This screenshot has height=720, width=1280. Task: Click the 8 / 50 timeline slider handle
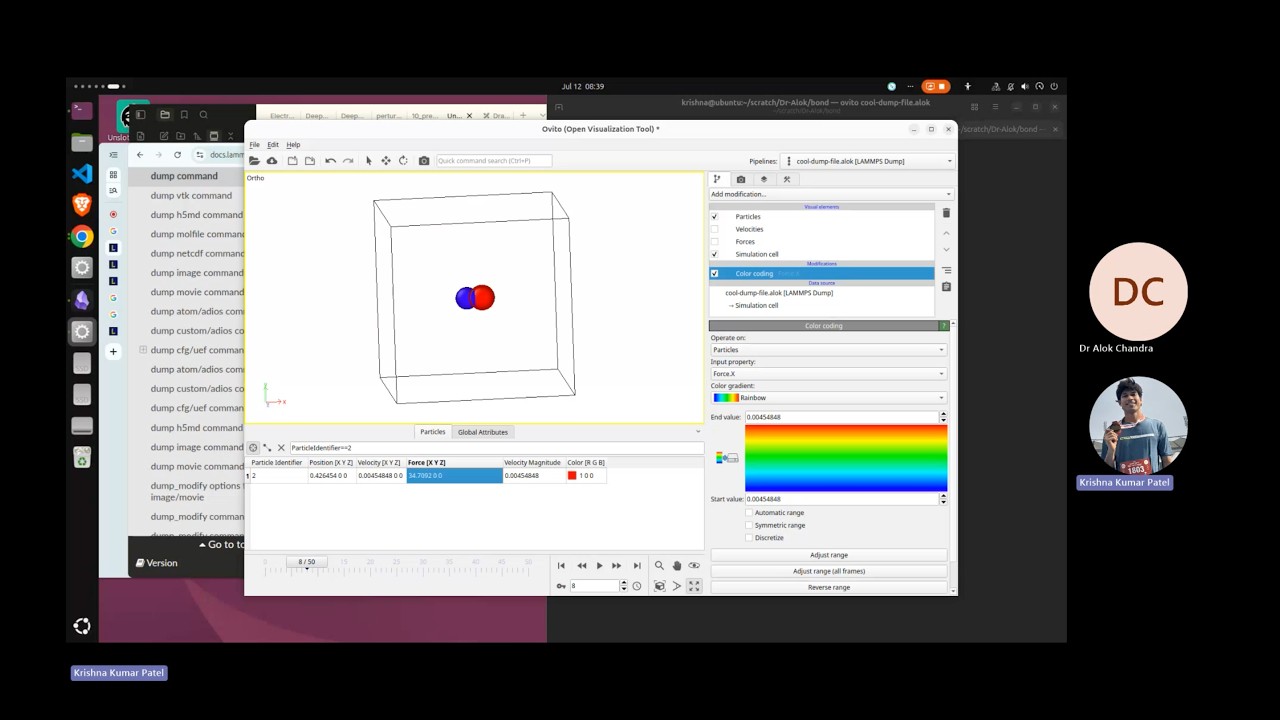coord(307,562)
